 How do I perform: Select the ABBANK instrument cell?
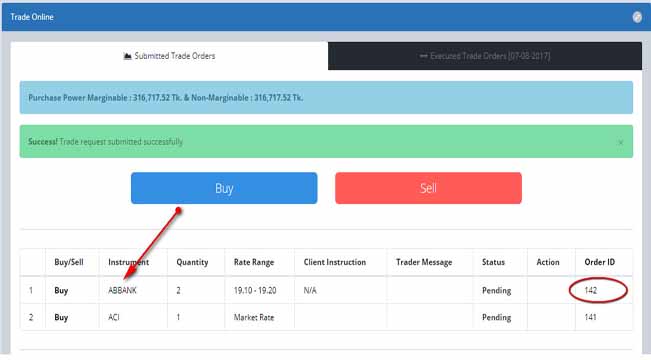[x=122, y=290]
